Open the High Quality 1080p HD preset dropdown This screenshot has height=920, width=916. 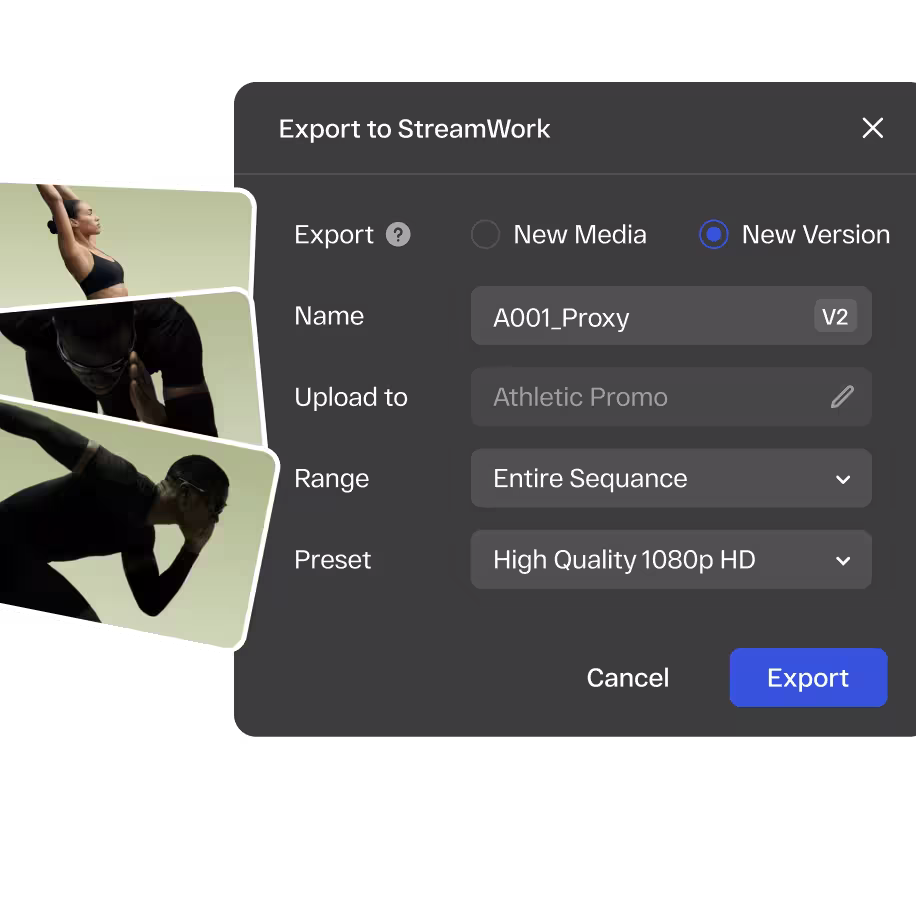[671, 560]
